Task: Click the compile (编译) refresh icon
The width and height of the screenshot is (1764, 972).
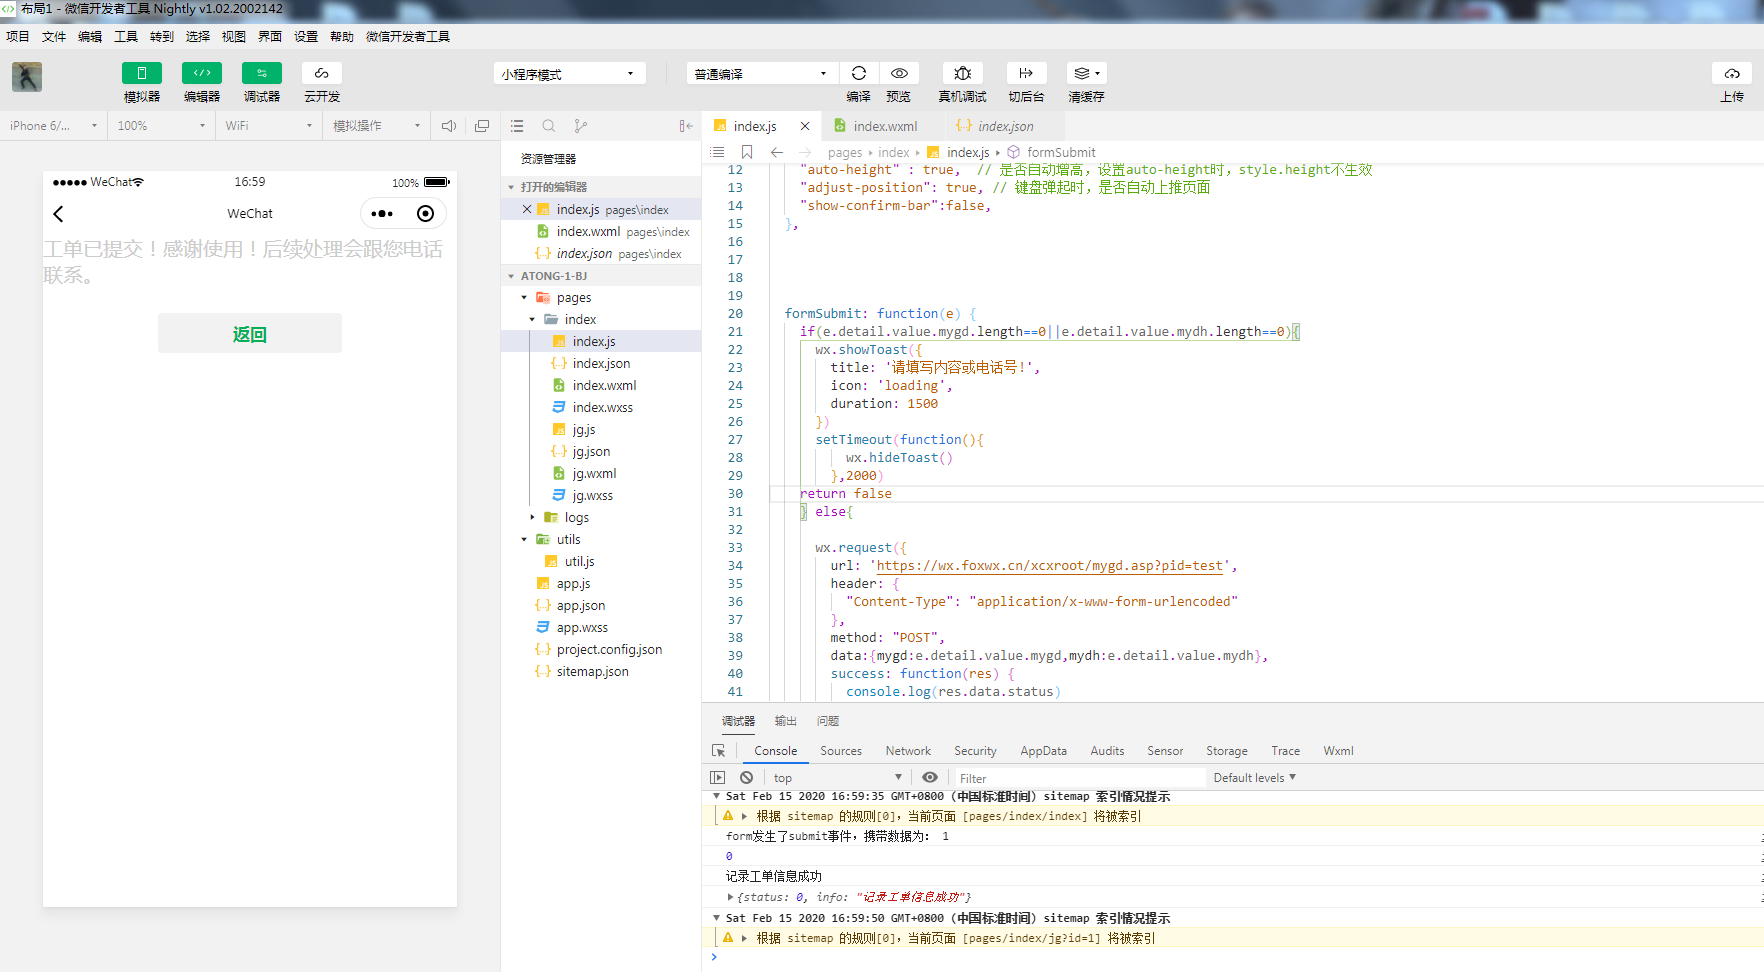Action: pyautogui.click(x=859, y=73)
